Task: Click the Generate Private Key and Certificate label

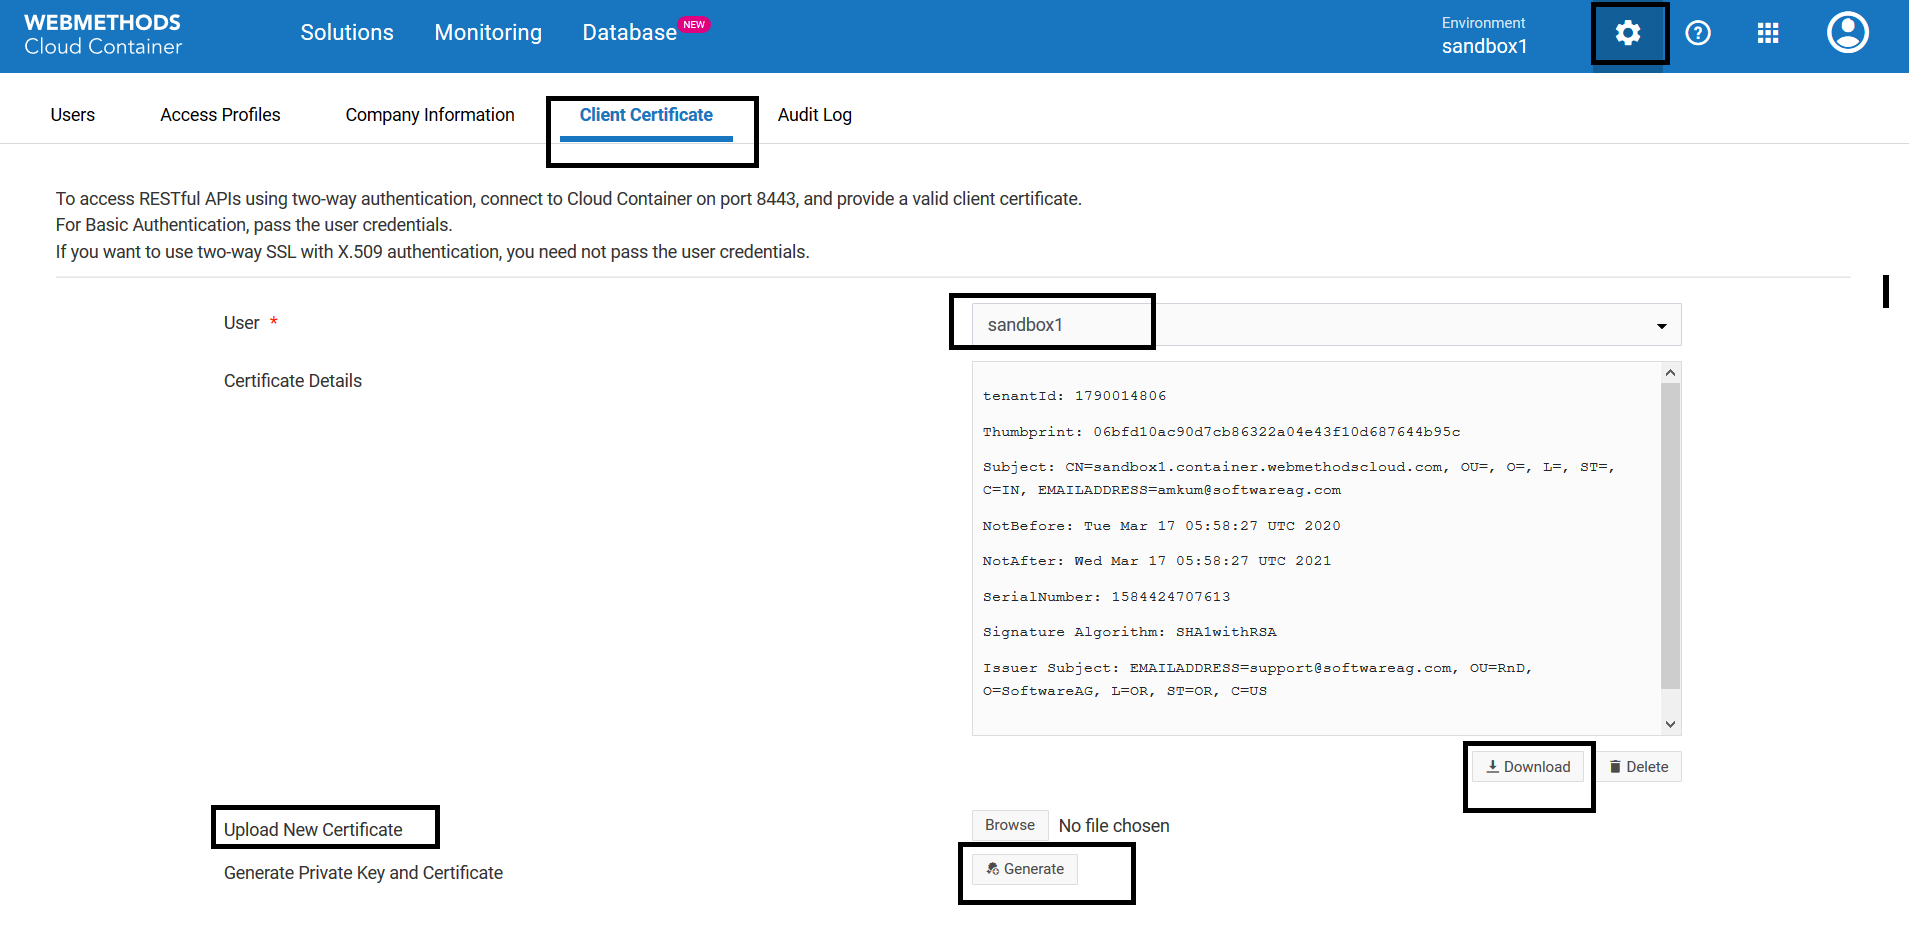Action: pyautogui.click(x=363, y=873)
